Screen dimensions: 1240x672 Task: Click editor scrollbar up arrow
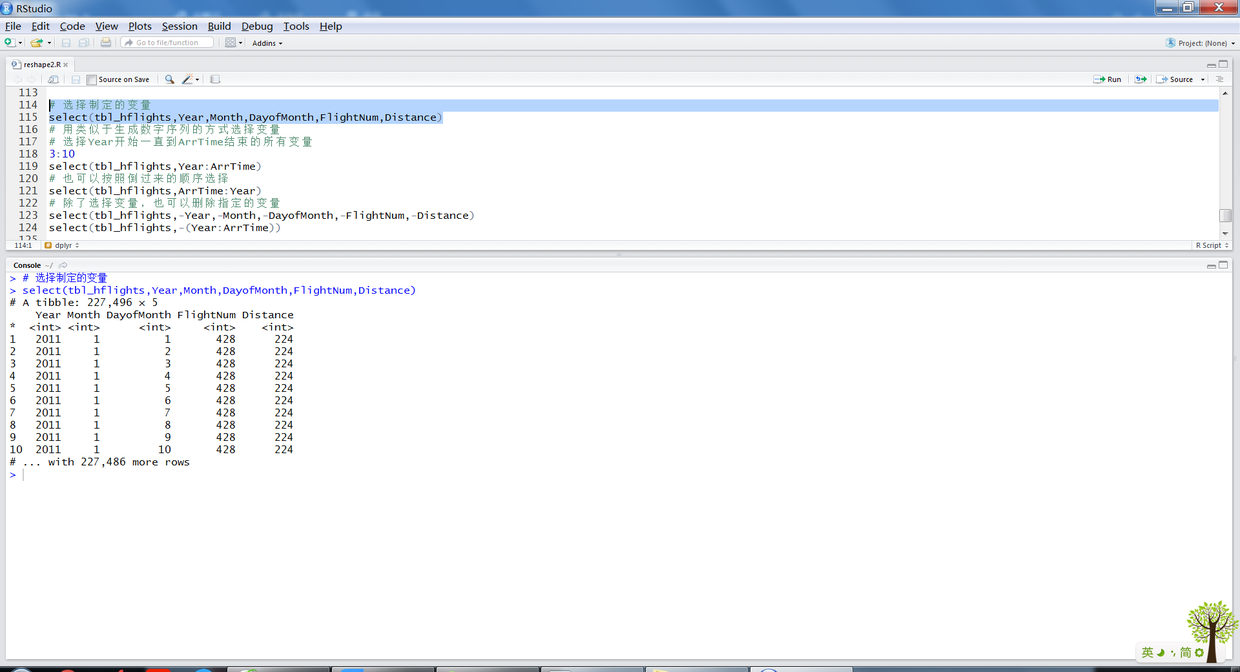coord(1225,93)
